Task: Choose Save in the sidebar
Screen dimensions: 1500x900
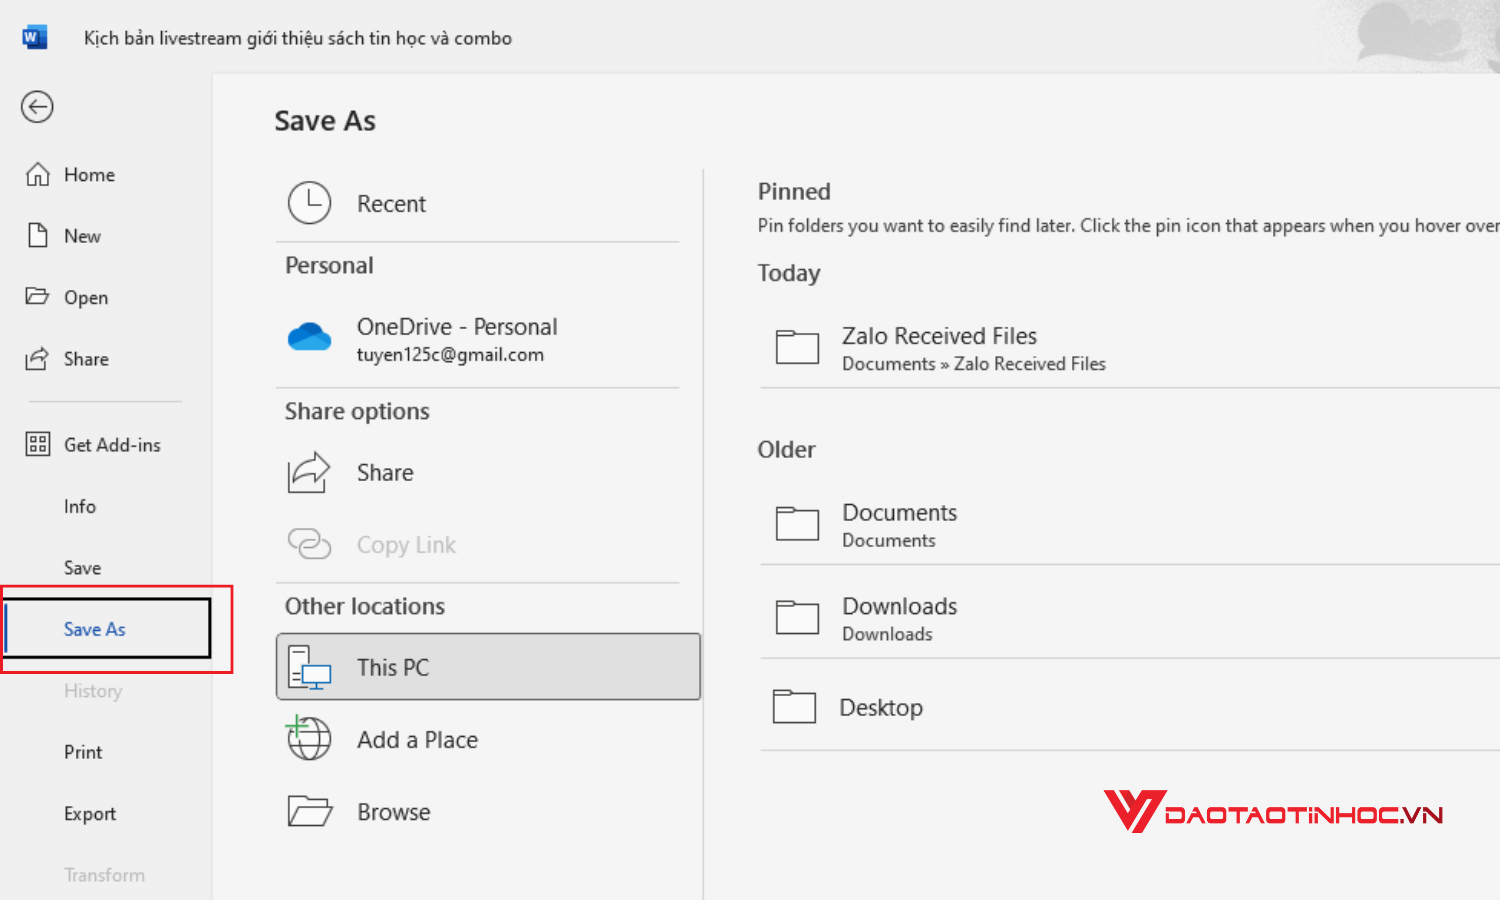Action: coord(82,568)
